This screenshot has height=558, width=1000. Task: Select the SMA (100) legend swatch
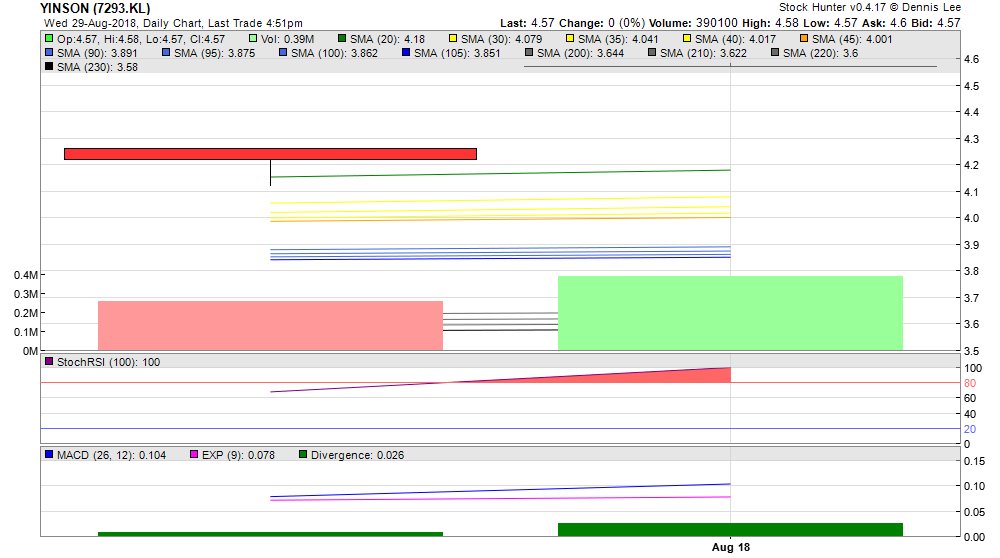283,53
